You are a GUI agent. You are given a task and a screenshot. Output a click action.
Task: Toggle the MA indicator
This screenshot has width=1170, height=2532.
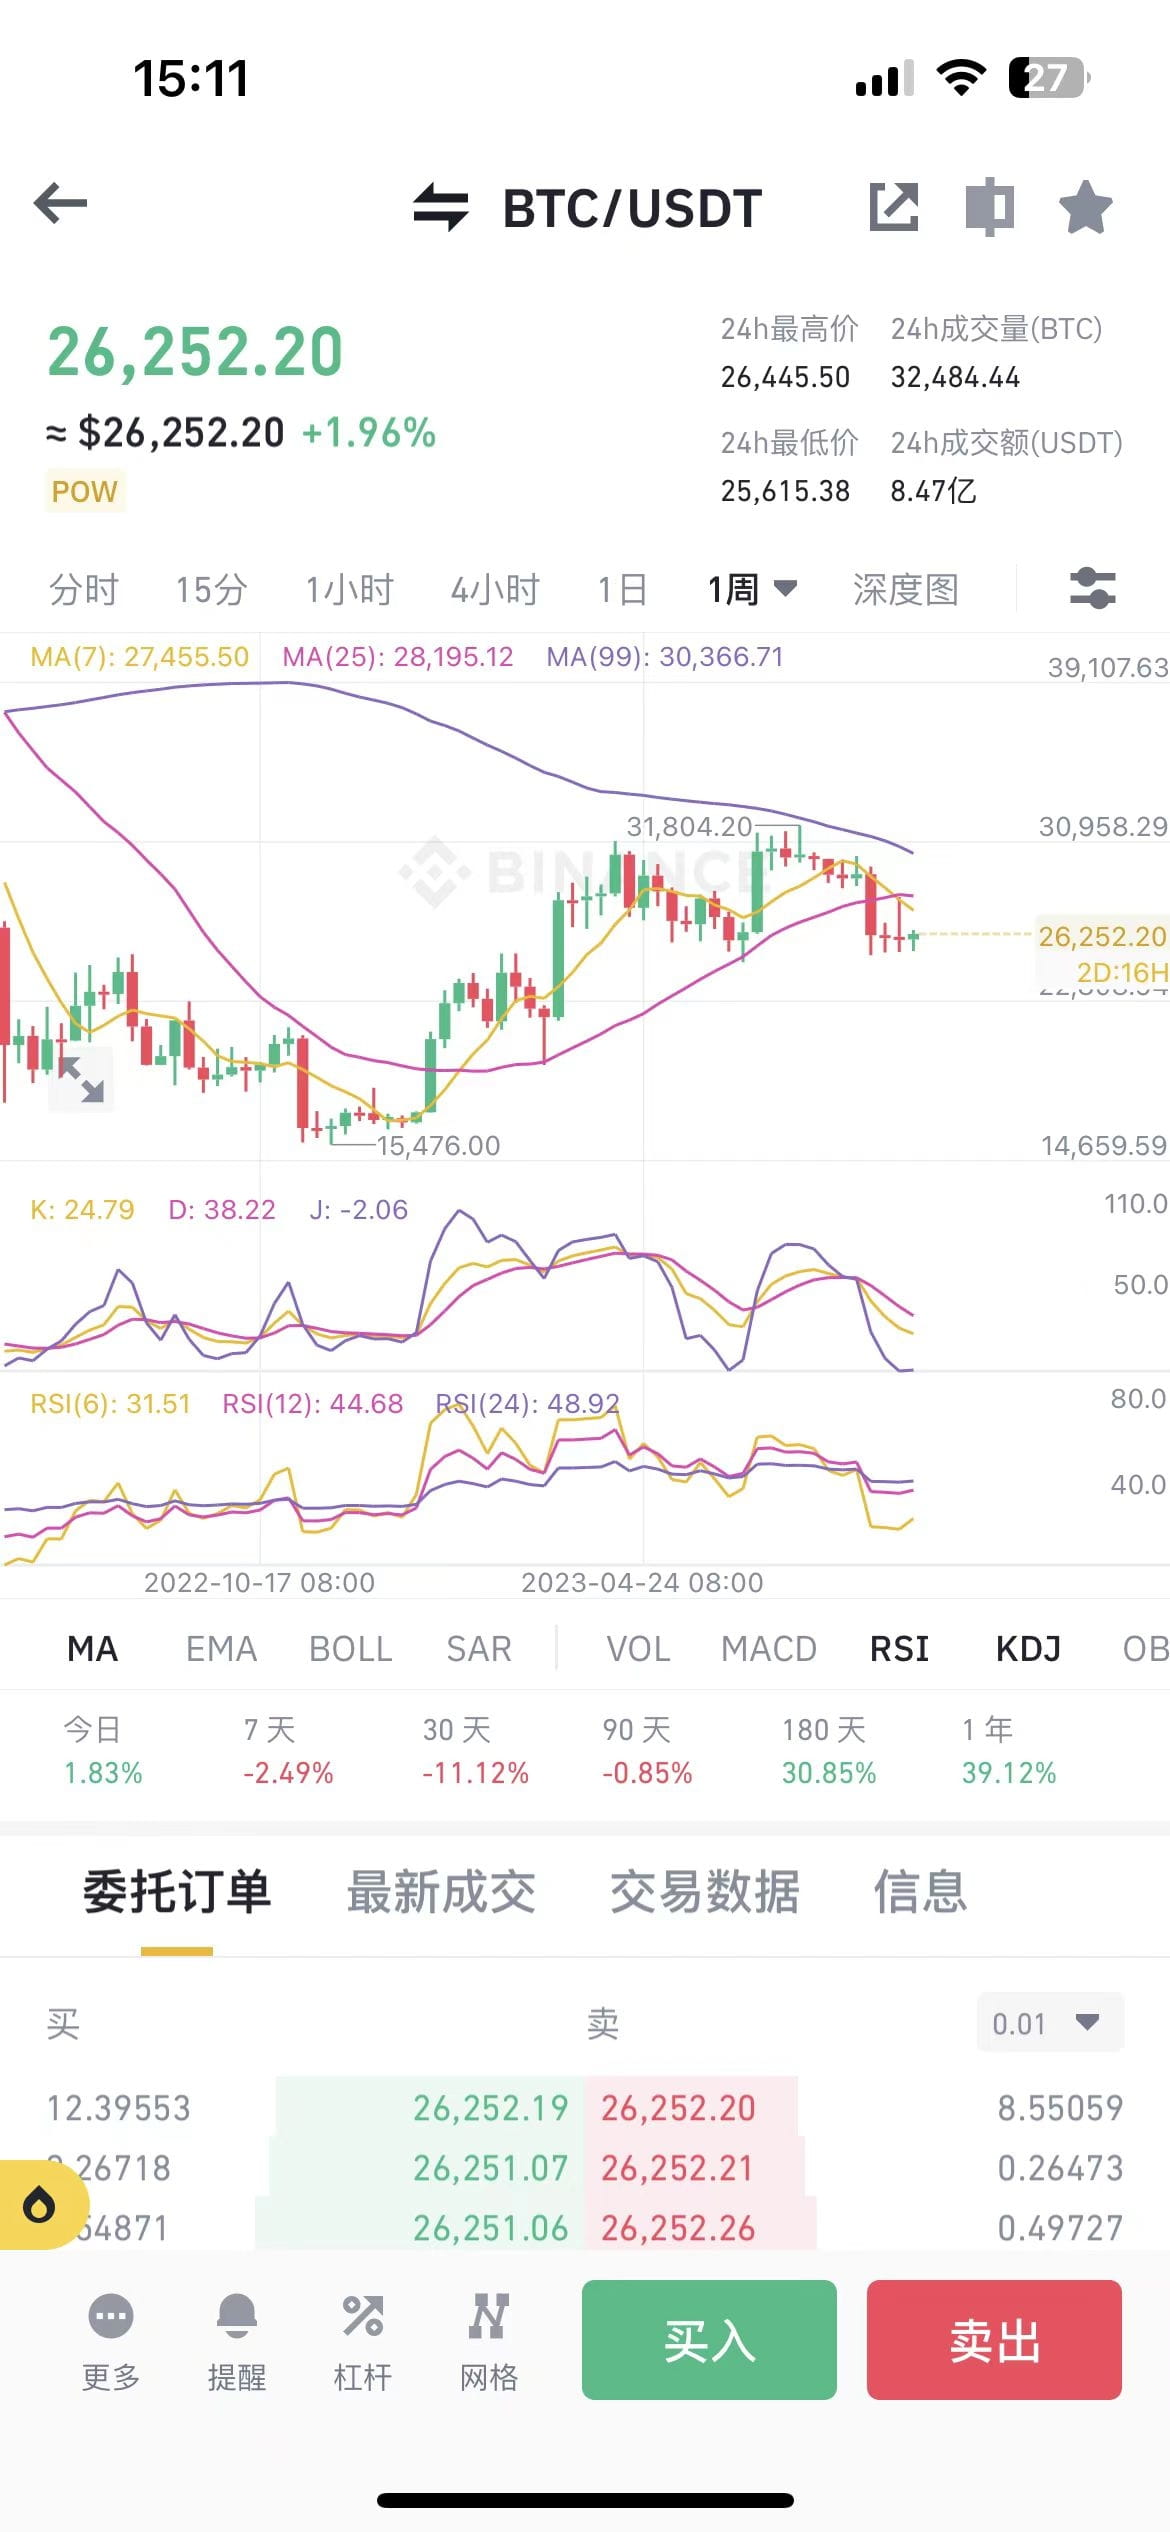pos(92,1649)
